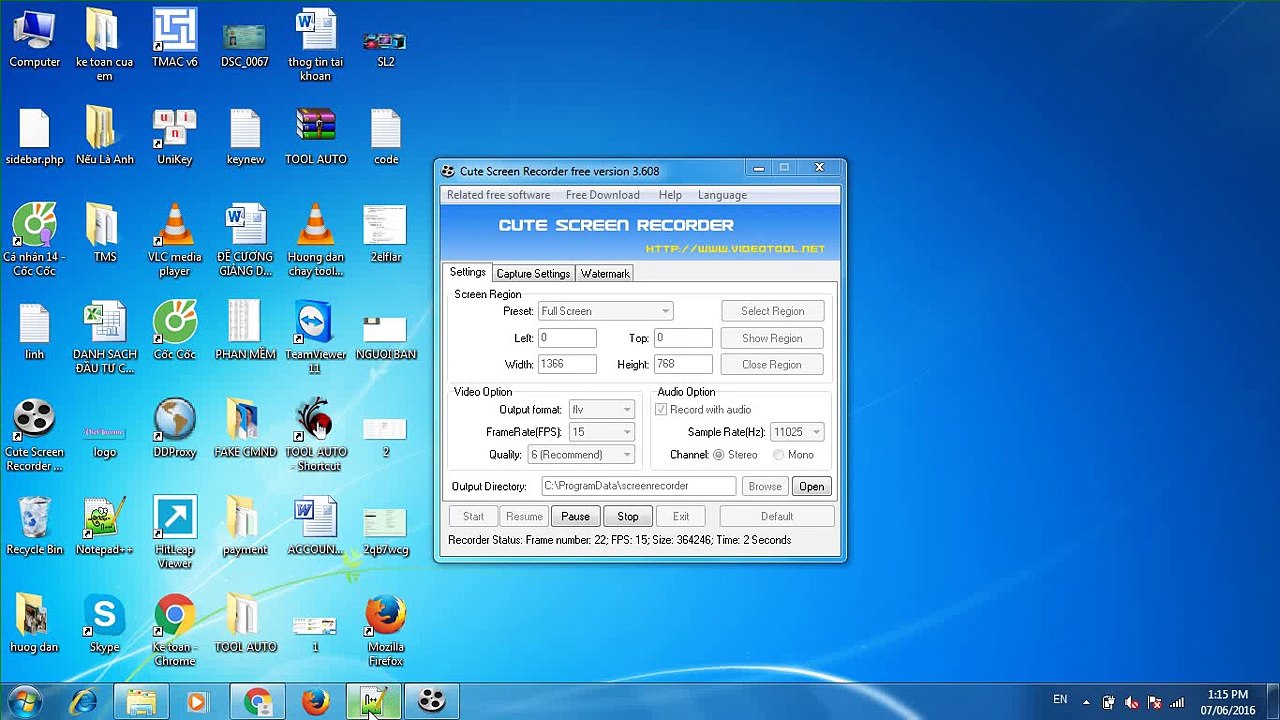Click the Width input field
This screenshot has width=1280, height=720.
coord(567,365)
